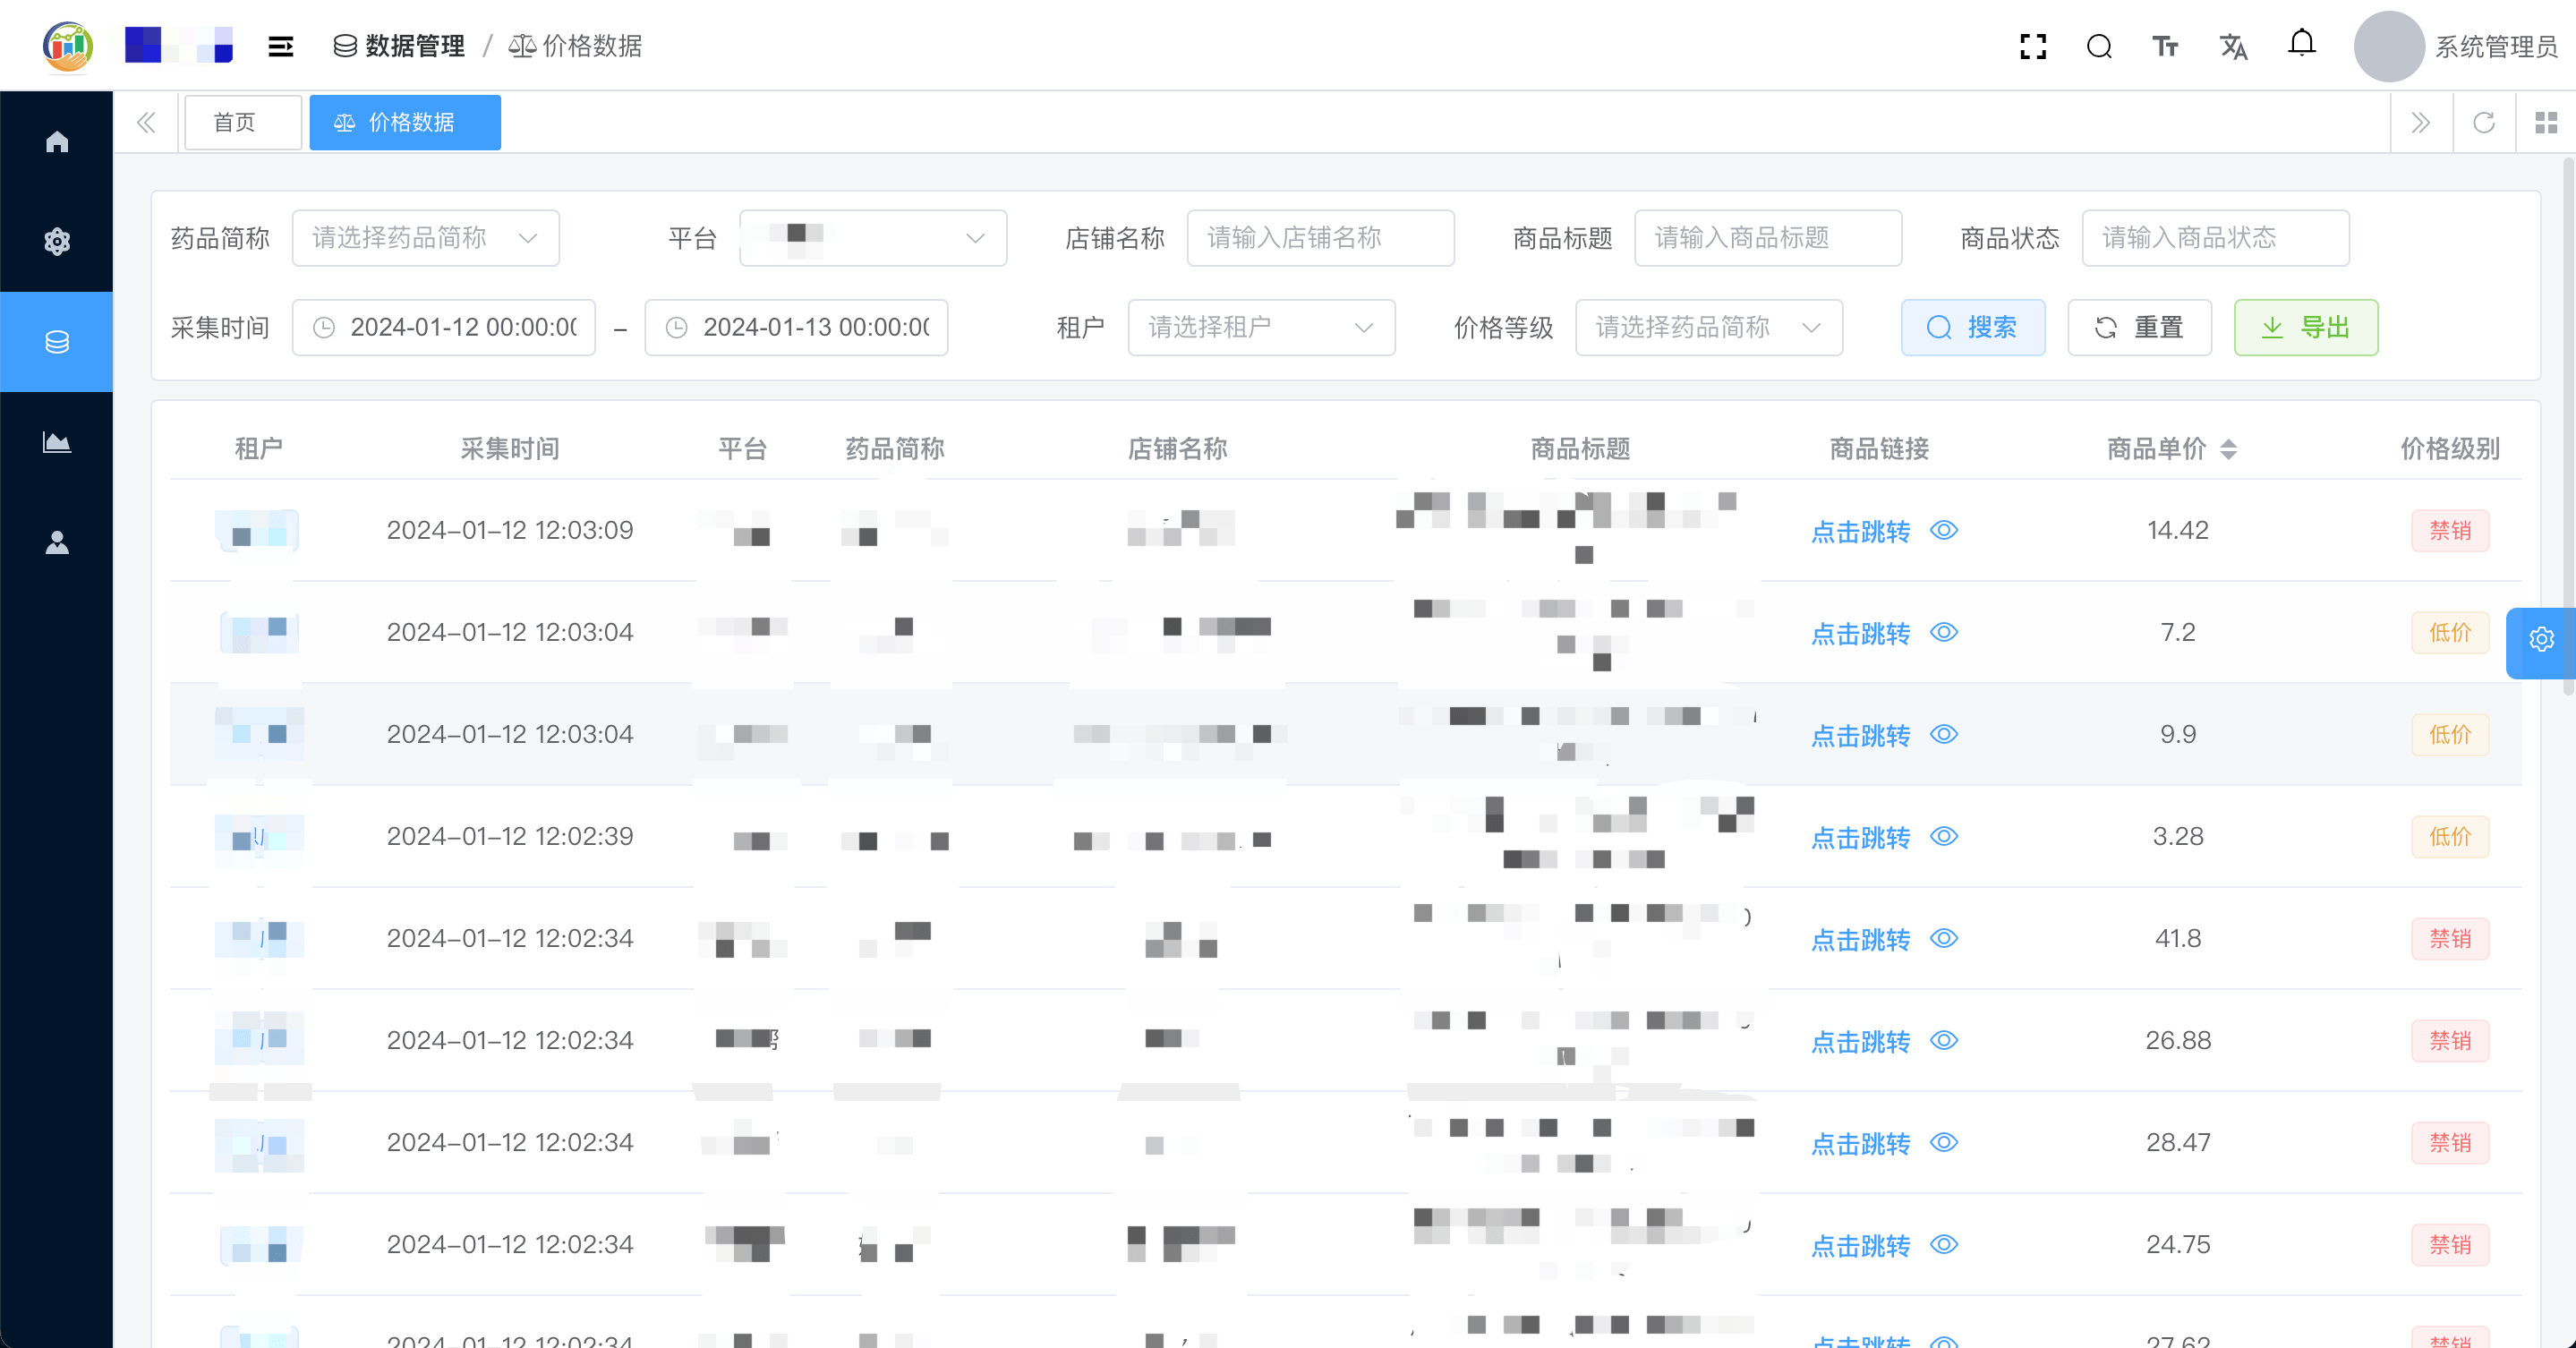Click 禁销 tag in the 14.42 row

tap(2449, 530)
